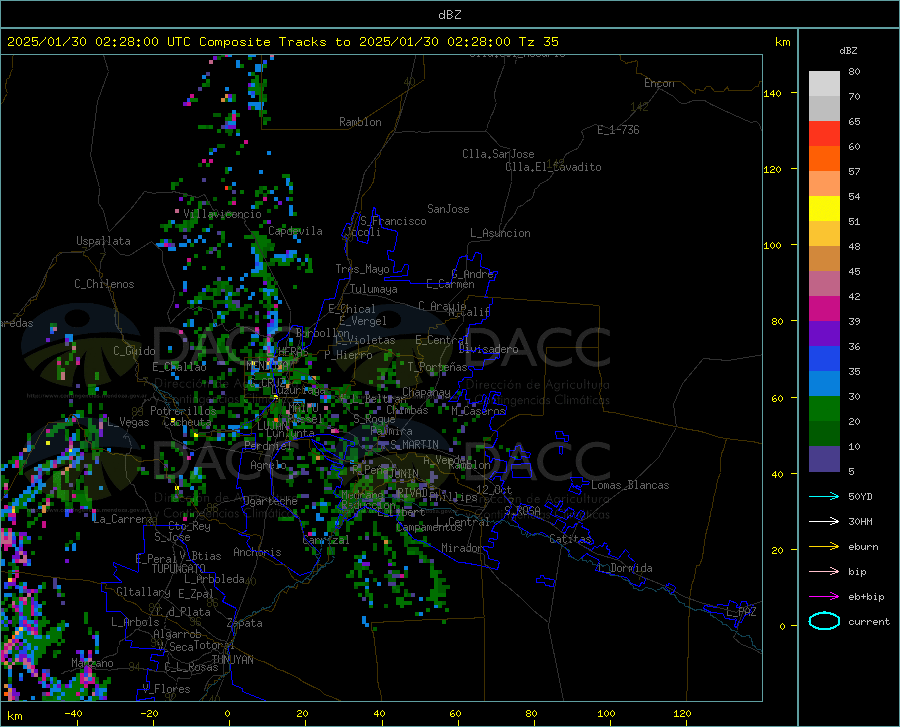Click the Mirador label
This screenshot has width=900, height=727.
coord(462,548)
